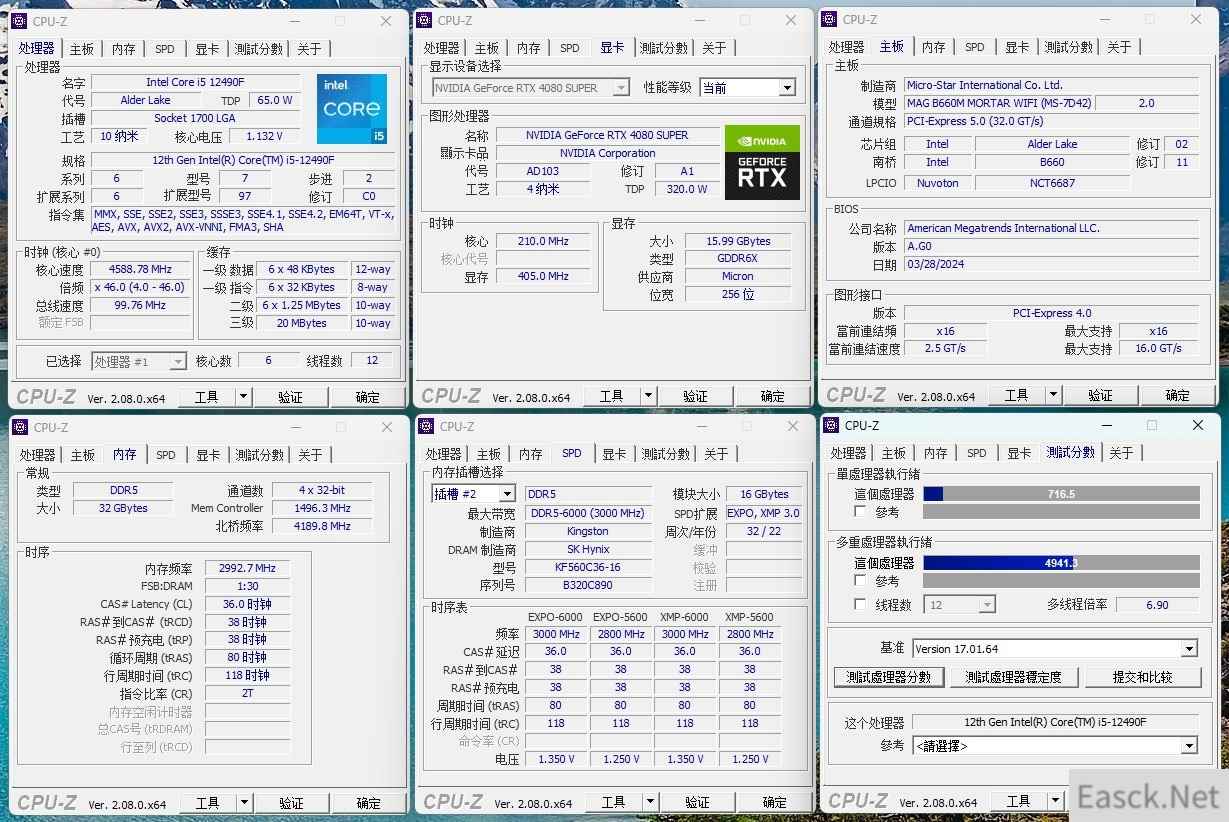Switch to 测试分数 tab in processor window

click(259, 49)
